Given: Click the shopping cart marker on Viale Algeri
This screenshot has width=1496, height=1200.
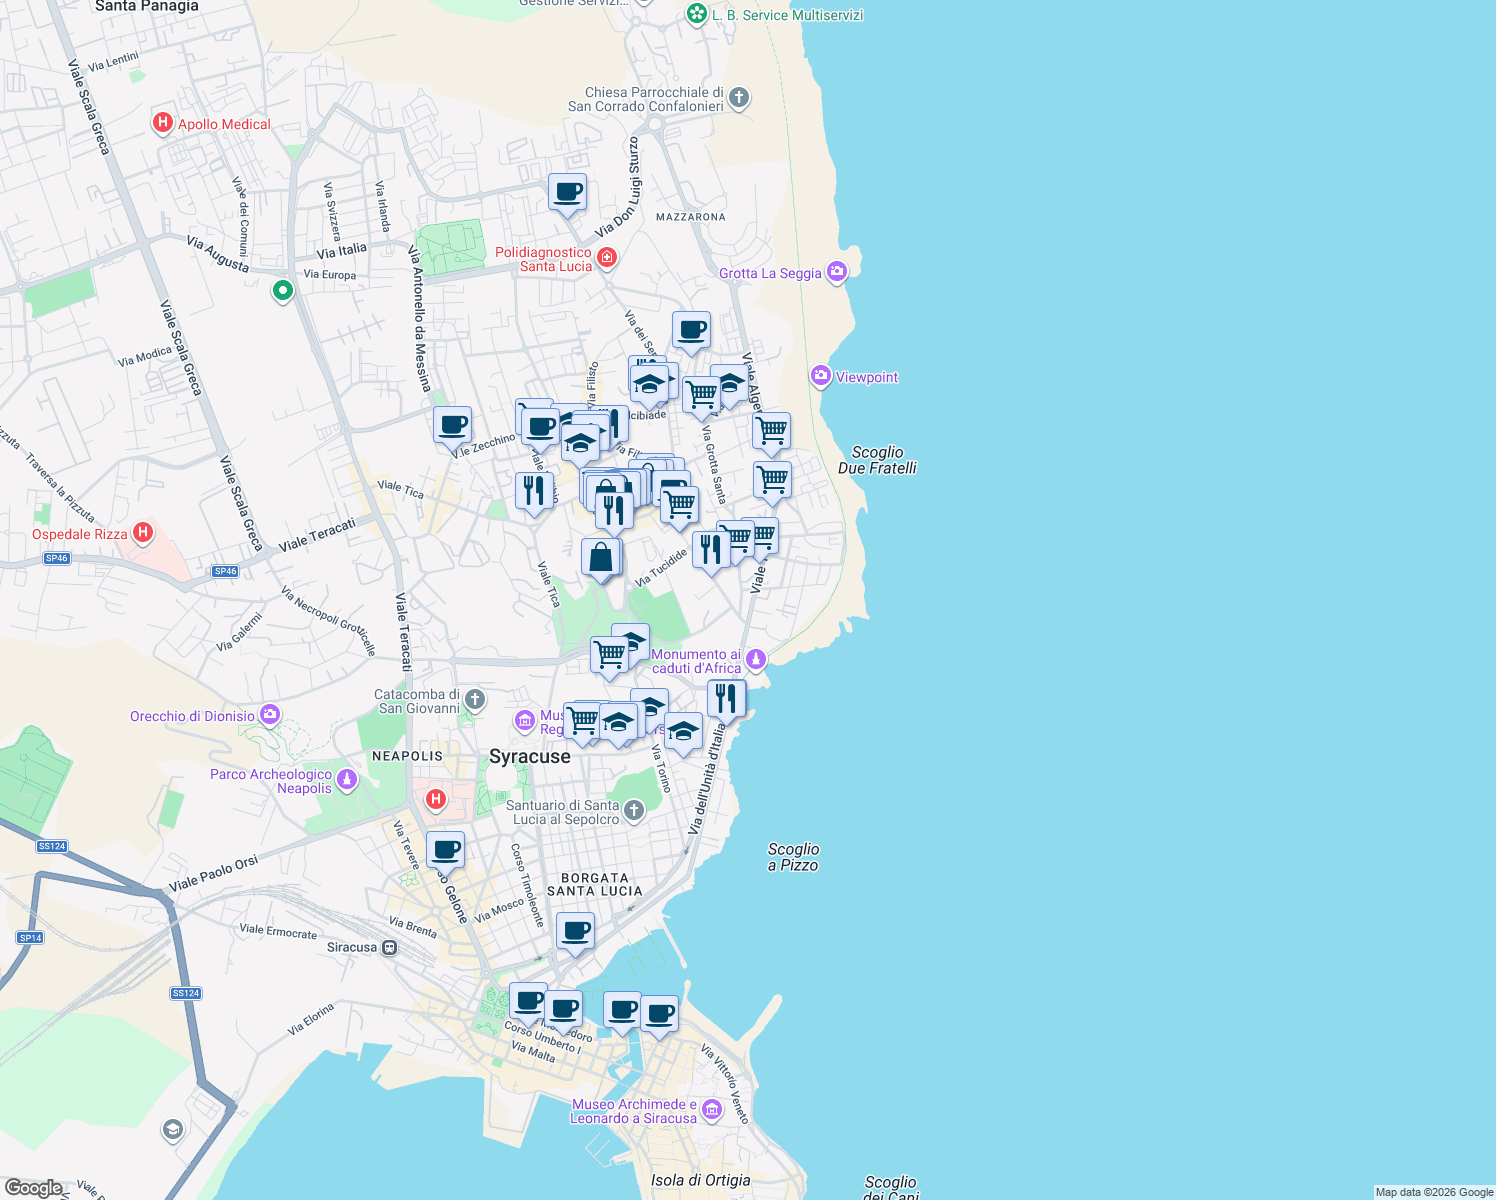Looking at the screenshot, I should click(771, 430).
